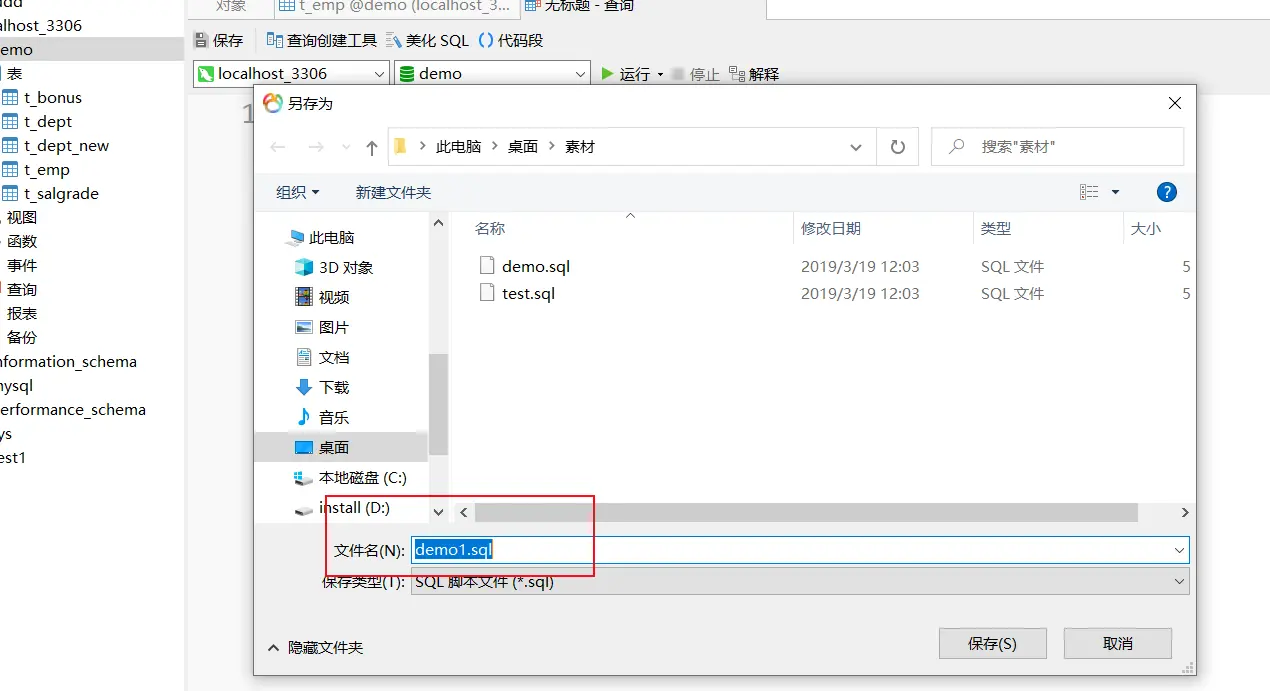Click the Explain query button
Image resolution: width=1270 pixels, height=691 pixels.
pos(754,74)
